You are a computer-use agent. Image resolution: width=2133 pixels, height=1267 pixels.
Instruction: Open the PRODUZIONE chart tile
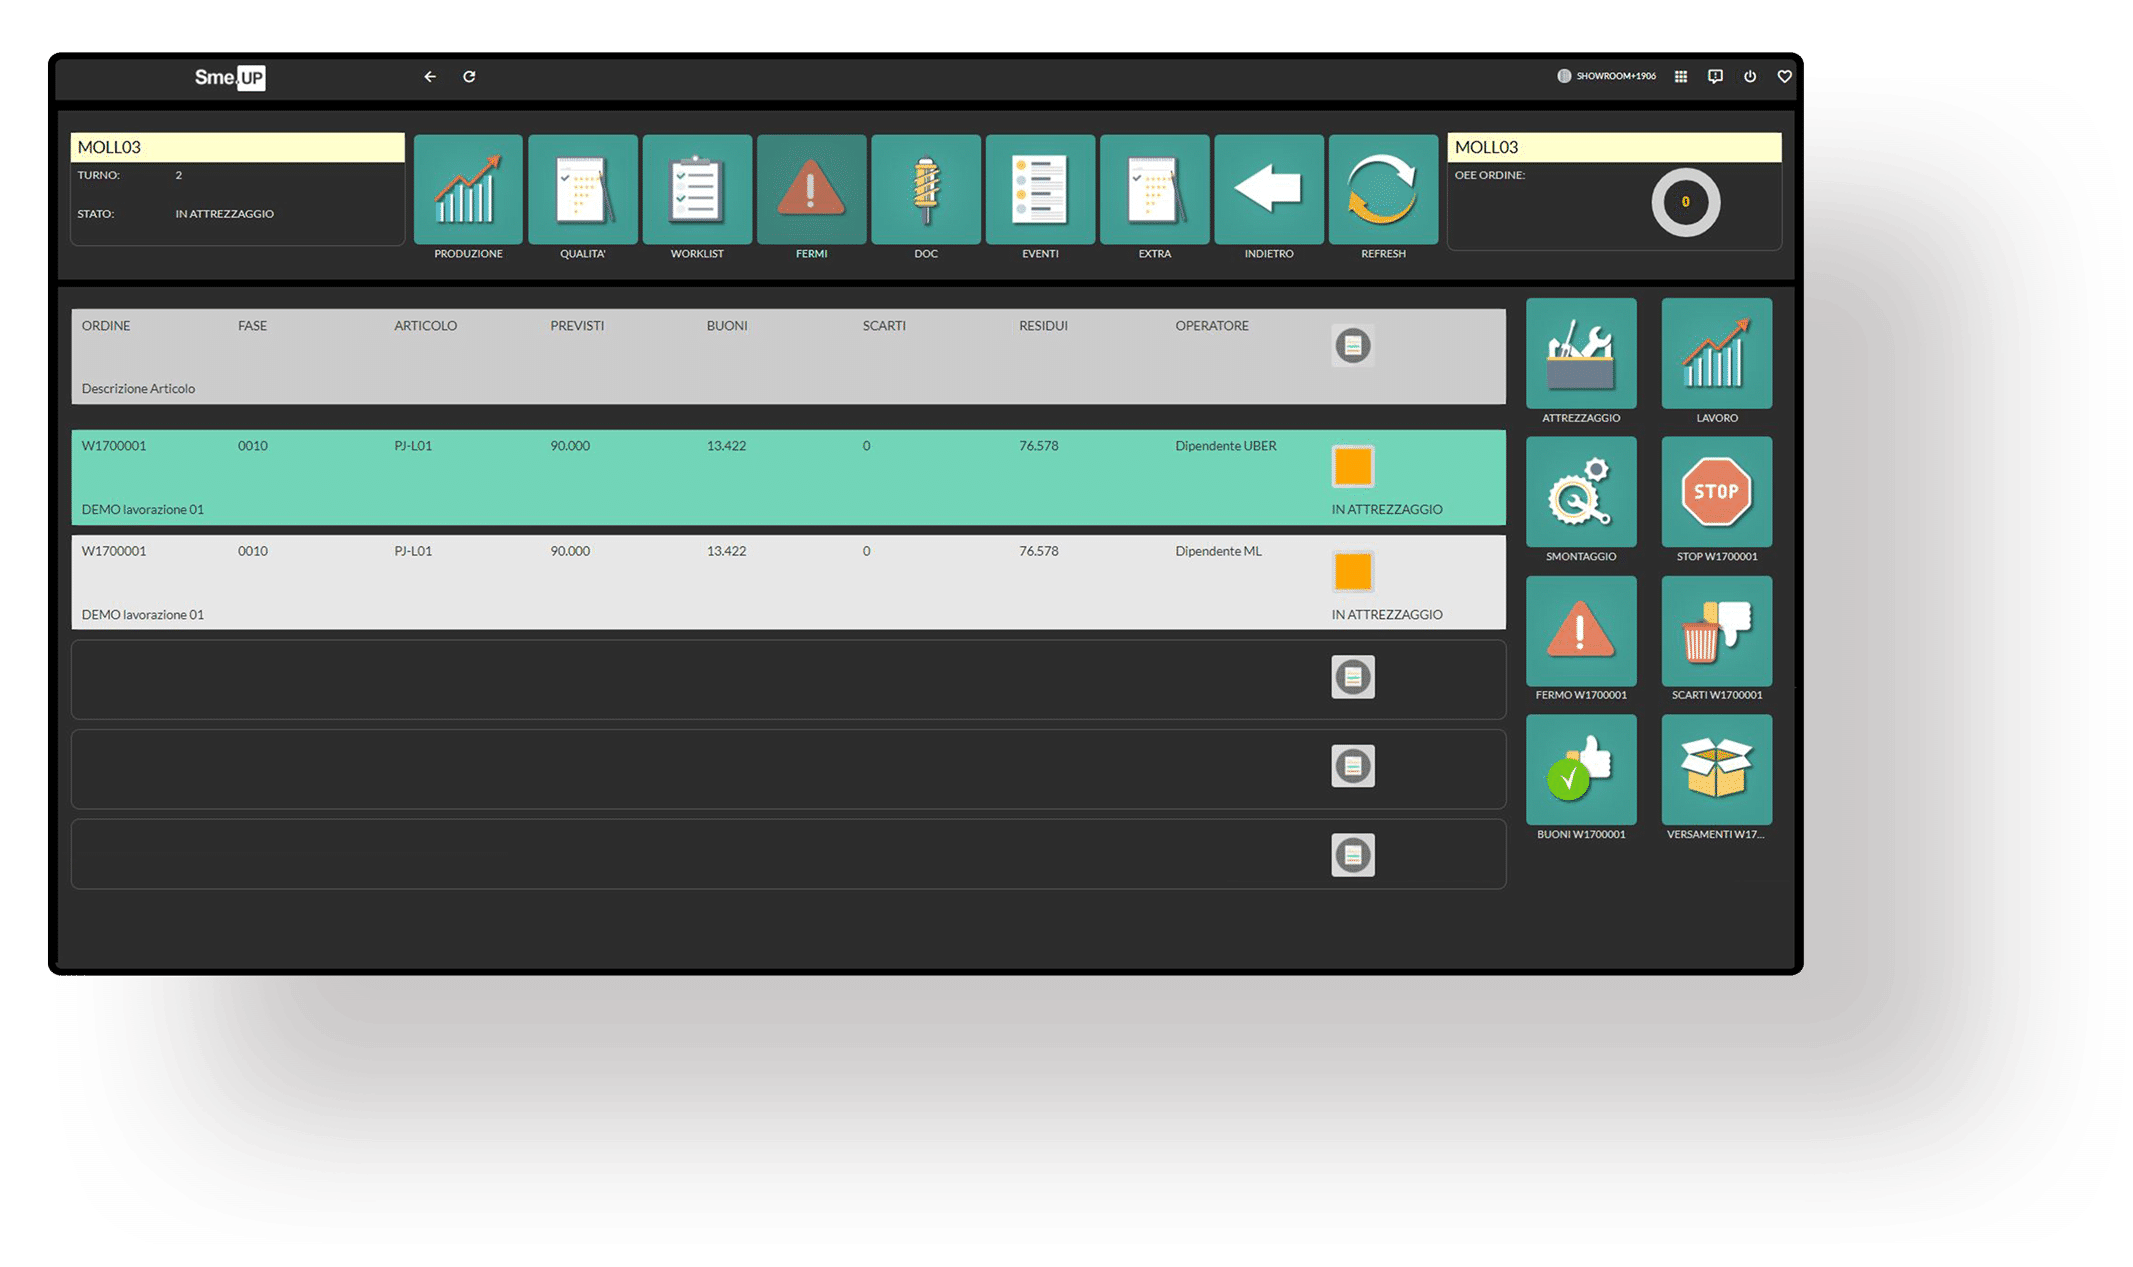(x=468, y=190)
